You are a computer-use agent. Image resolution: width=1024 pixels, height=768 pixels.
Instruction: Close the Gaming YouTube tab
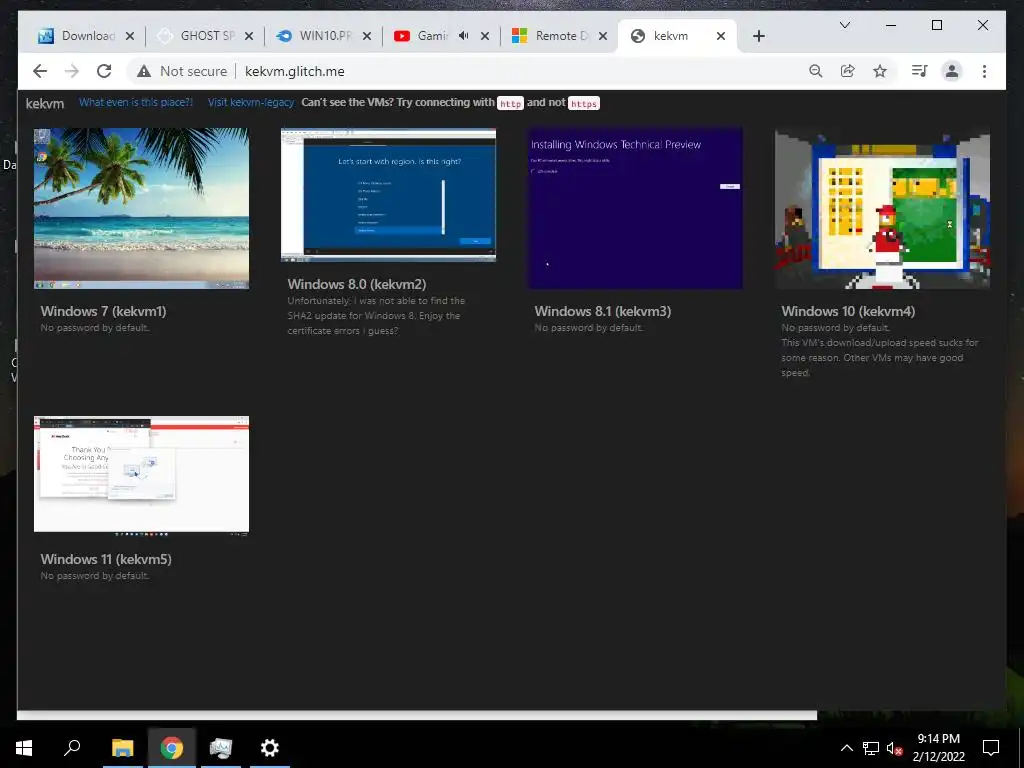(485, 36)
